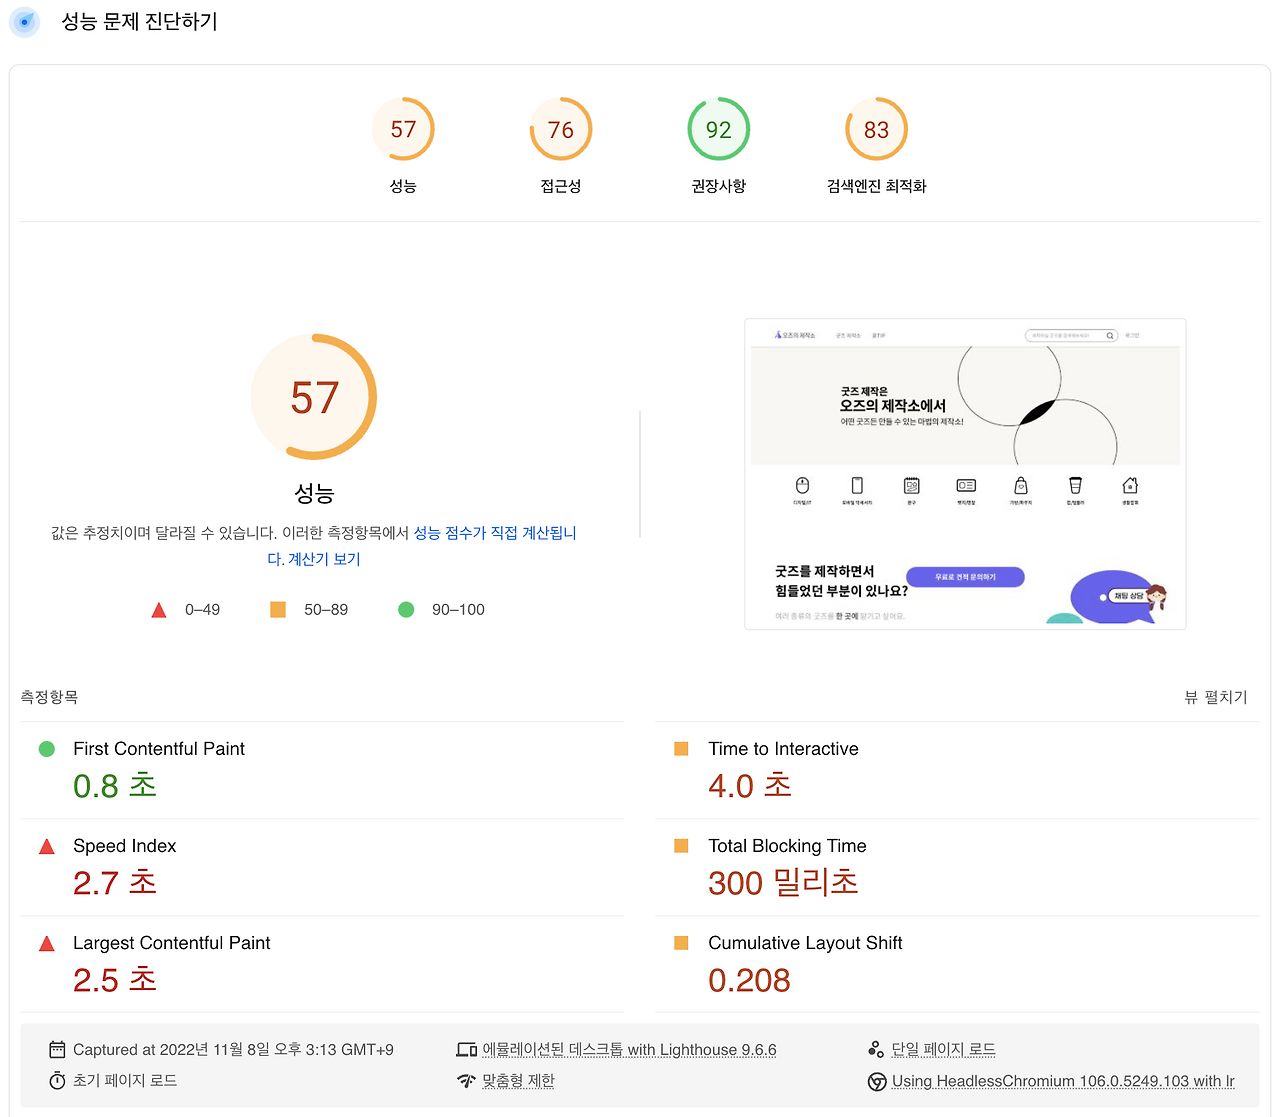Click the red triangle next to Speed Index
This screenshot has height=1117, width=1280.
(x=47, y=847)
